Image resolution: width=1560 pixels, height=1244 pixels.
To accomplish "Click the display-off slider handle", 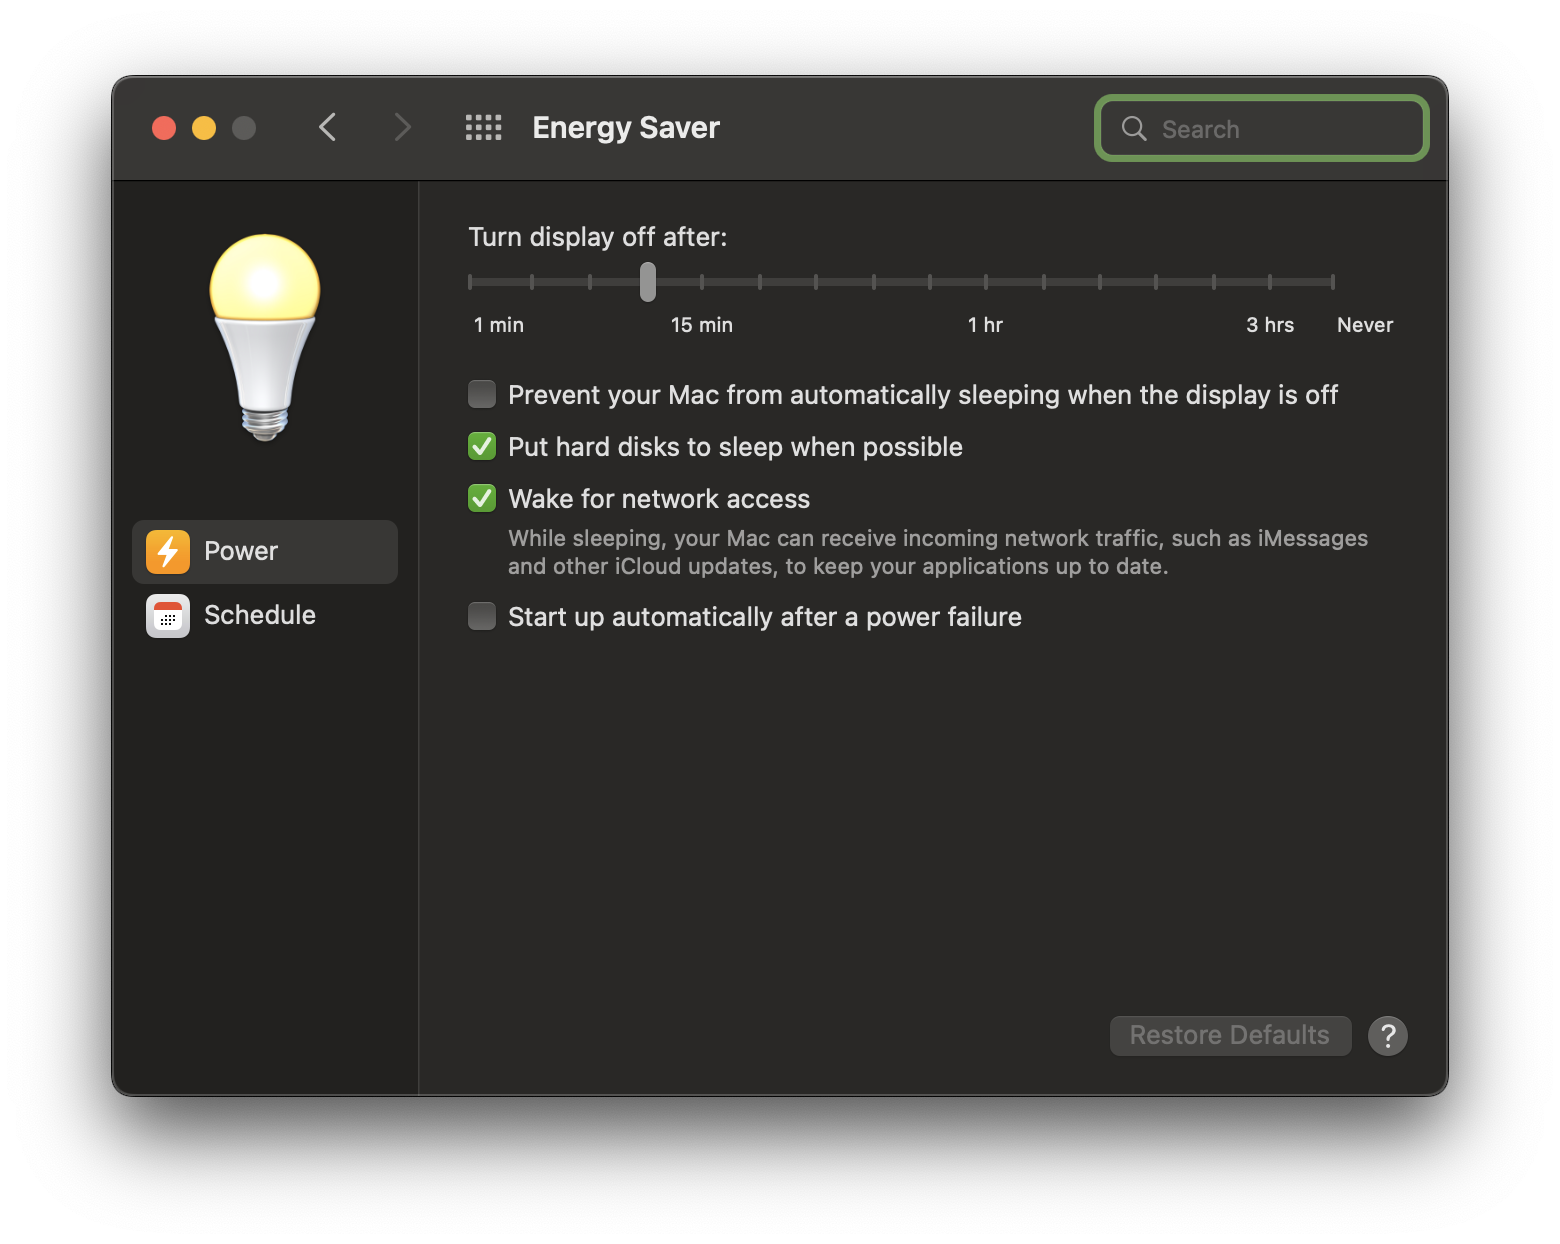I will pyautogui.click(x=648, y=282).
